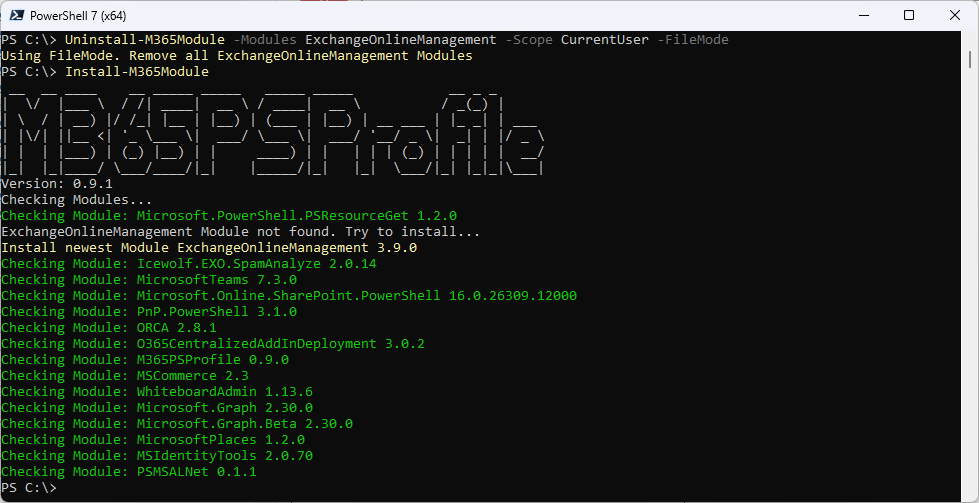This screenshot has width=979, height=503.
Task: Click the -FileMode parameter in the first command
Action: click(x=693, y=40)
